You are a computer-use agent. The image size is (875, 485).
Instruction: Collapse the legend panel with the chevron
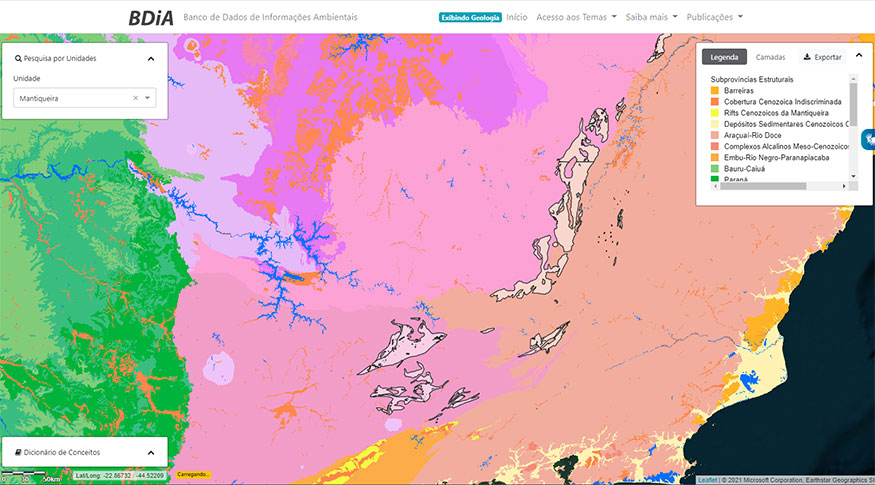click(x=859, y=55)
